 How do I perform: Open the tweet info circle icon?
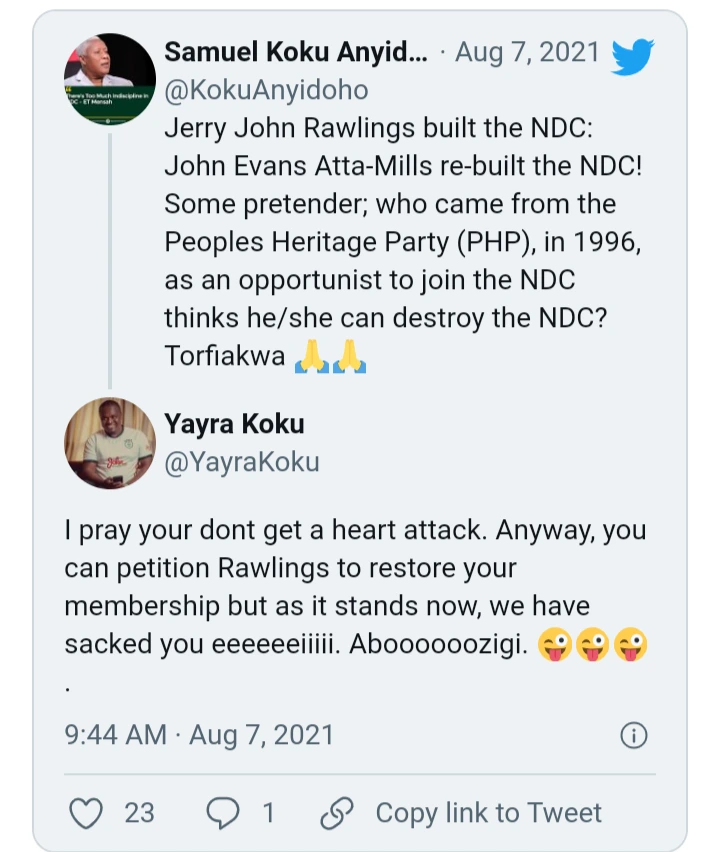634,736
